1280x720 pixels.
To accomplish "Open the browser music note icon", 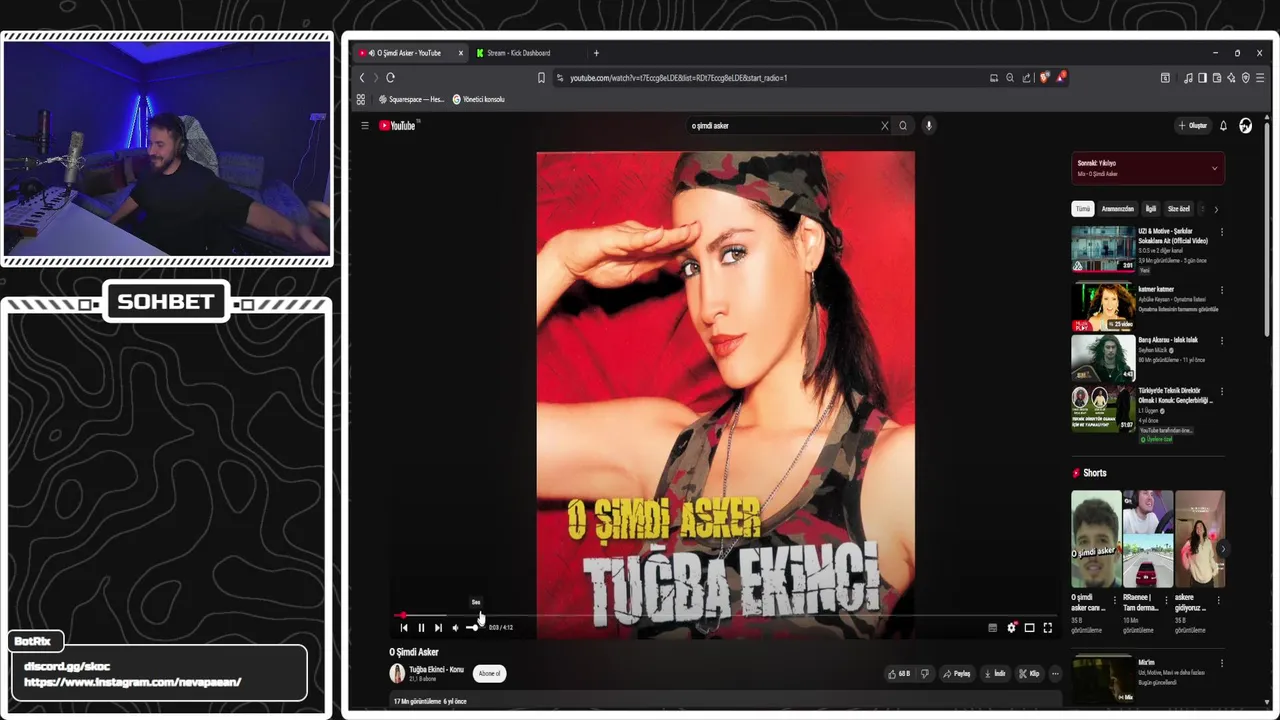I will click(x=1187, y=78).
